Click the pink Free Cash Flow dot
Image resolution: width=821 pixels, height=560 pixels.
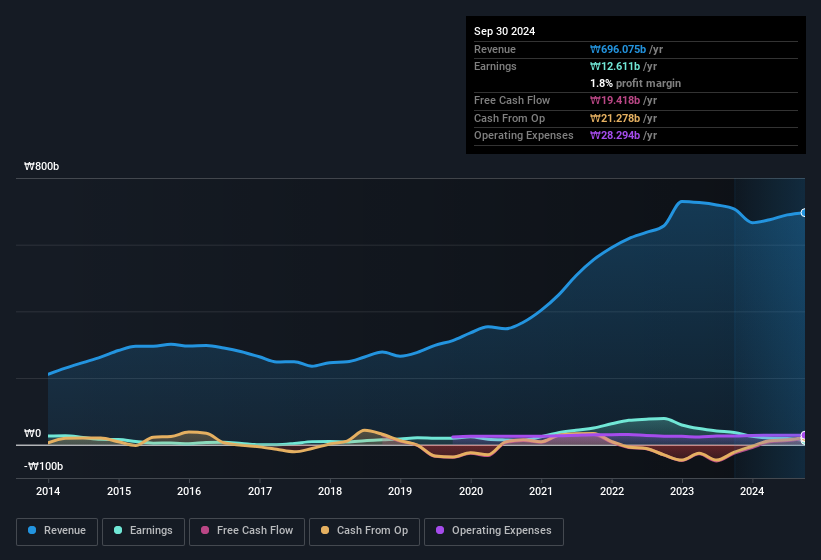[205, 530]
